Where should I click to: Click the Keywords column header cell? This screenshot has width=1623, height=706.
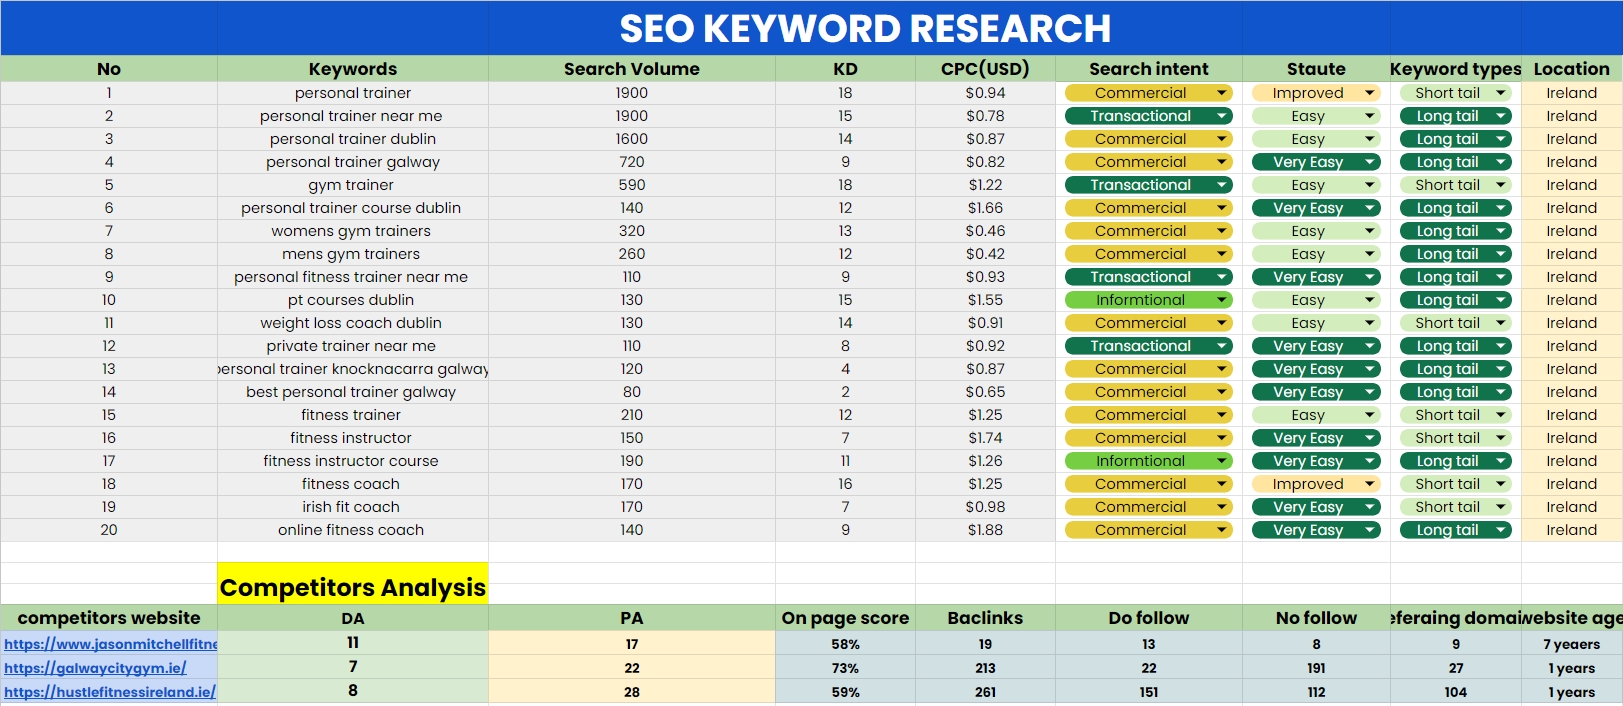click(352, 69)
